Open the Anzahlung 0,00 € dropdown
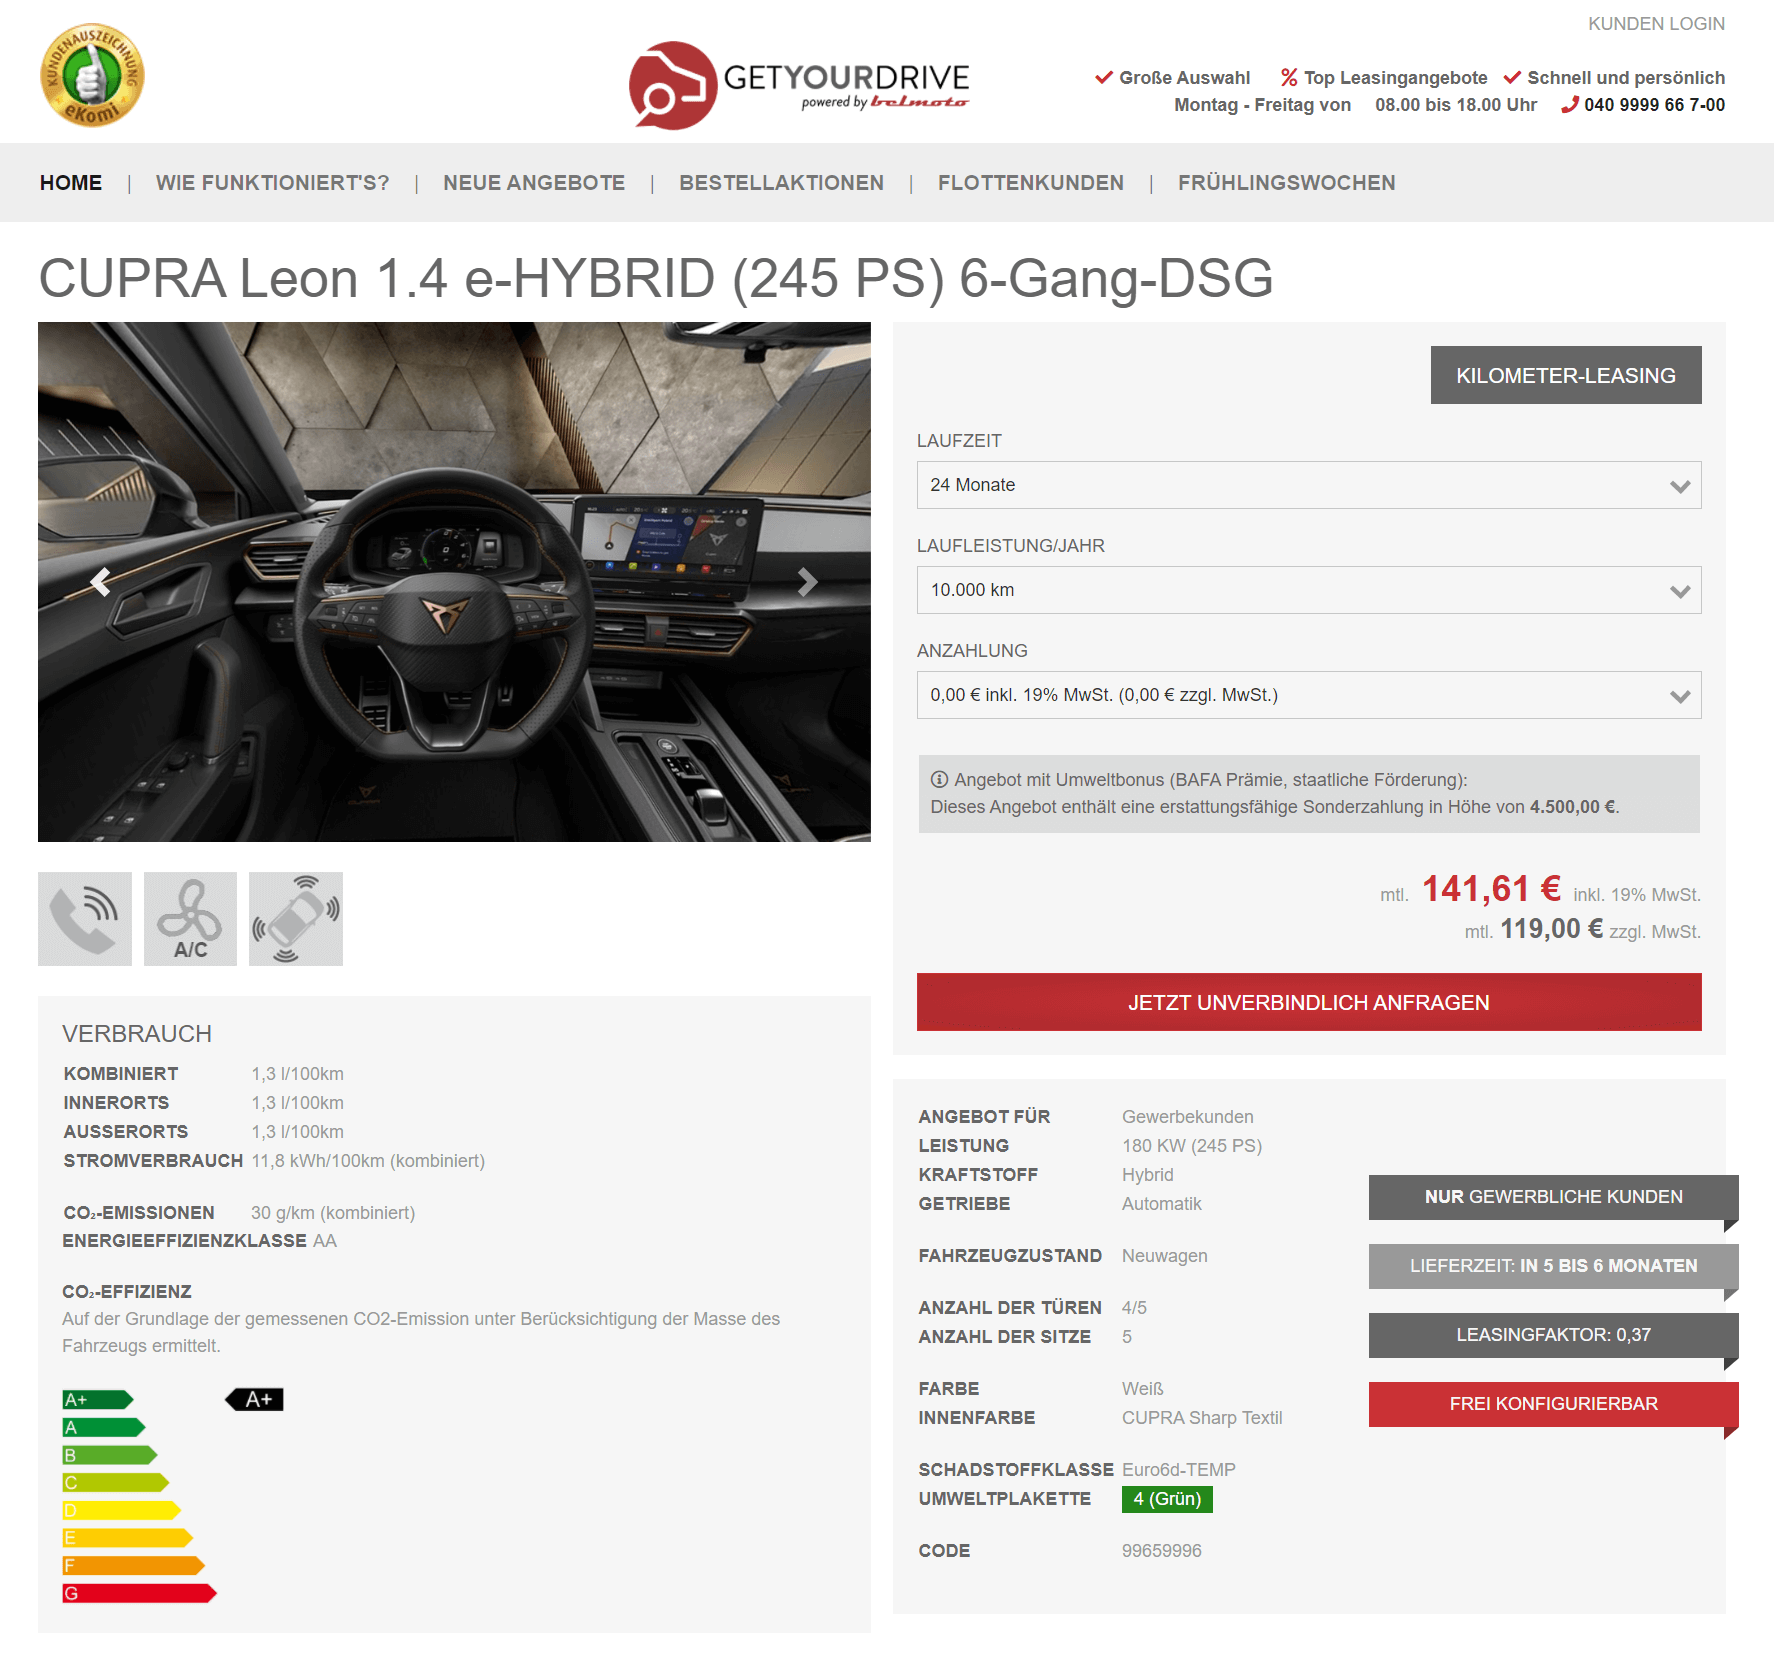The image size is (1774, 1653). point(1309,695)
